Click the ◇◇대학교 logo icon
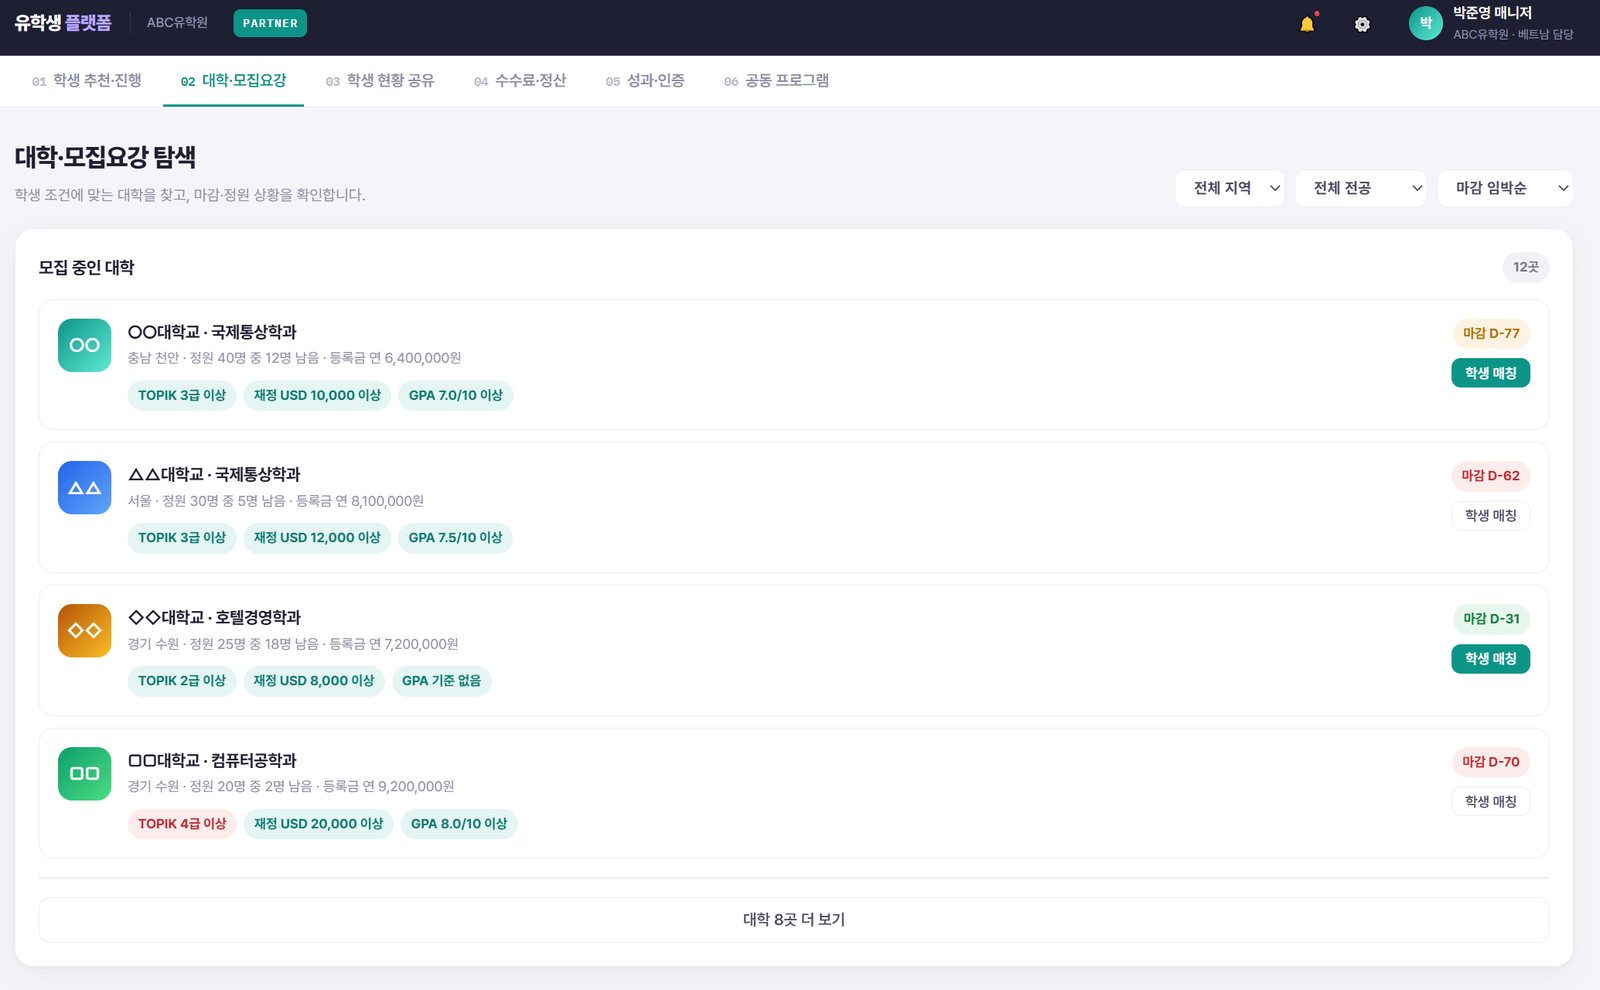 (x=84, y=630)
